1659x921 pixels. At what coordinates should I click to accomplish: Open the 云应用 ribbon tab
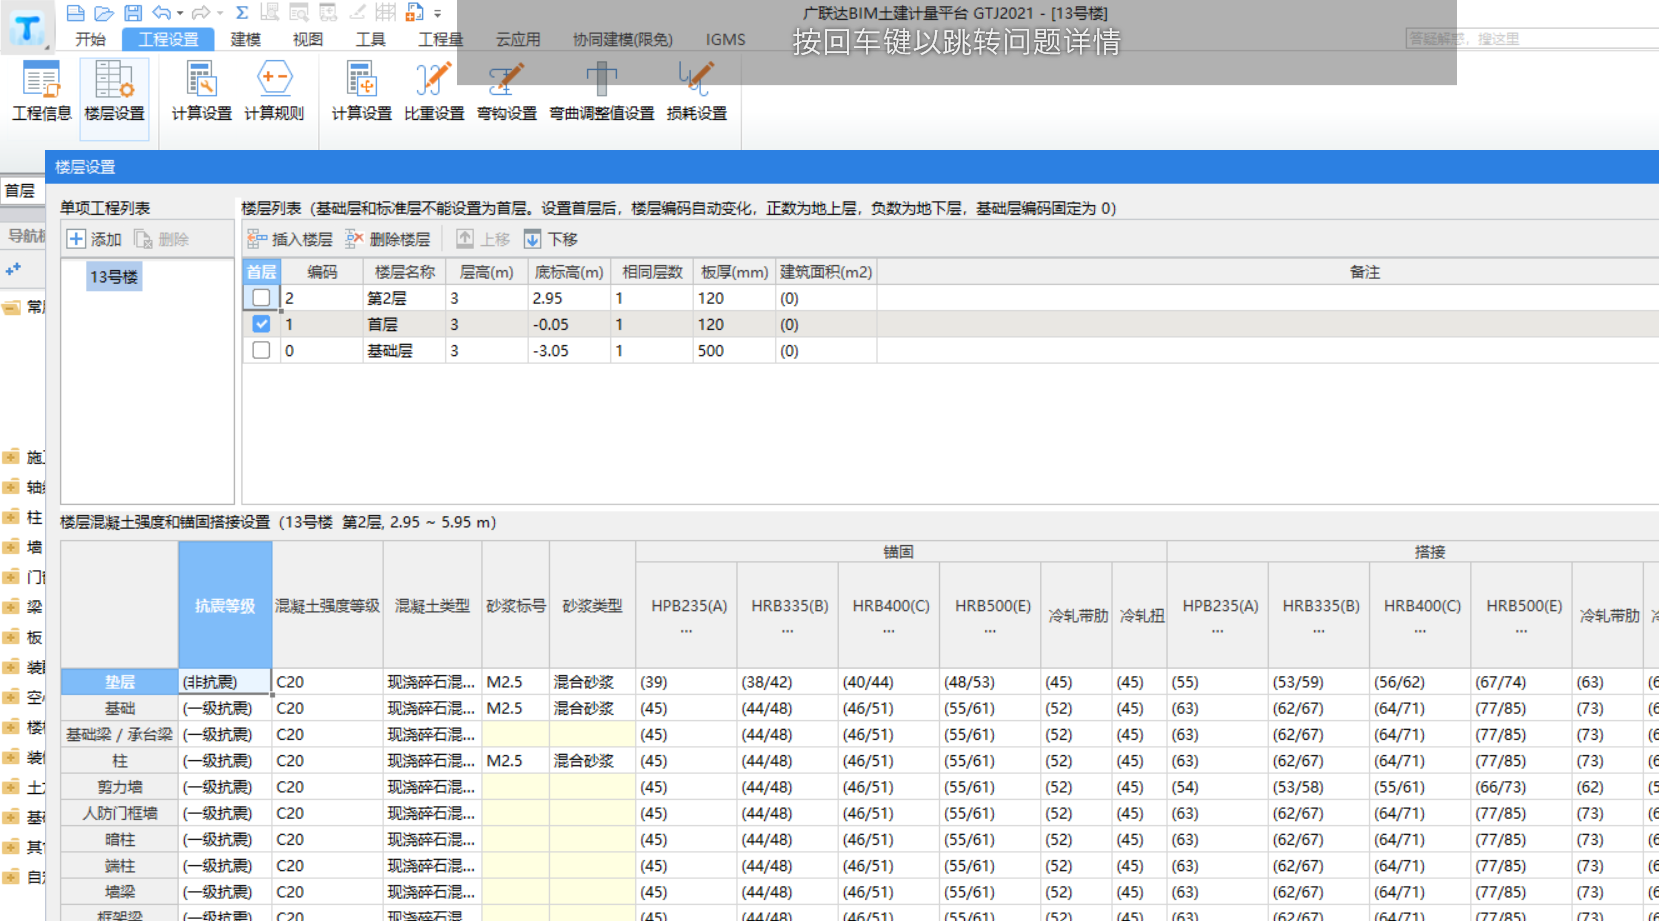pos(518,39)
